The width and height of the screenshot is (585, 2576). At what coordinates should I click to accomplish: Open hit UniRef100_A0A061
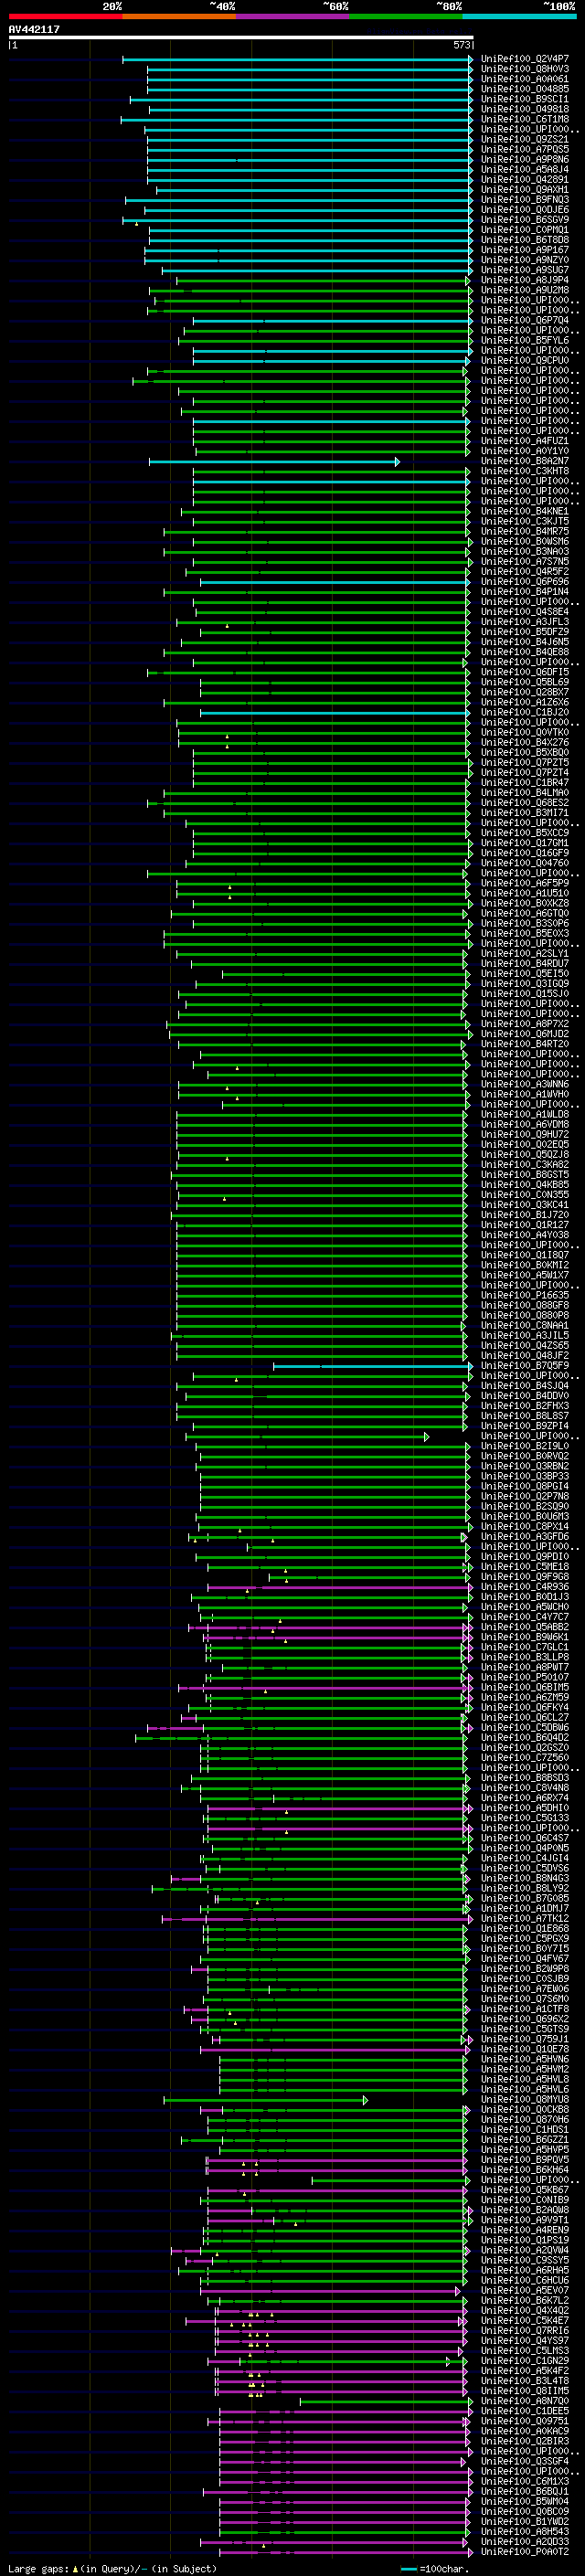click(x=525, y=79)
